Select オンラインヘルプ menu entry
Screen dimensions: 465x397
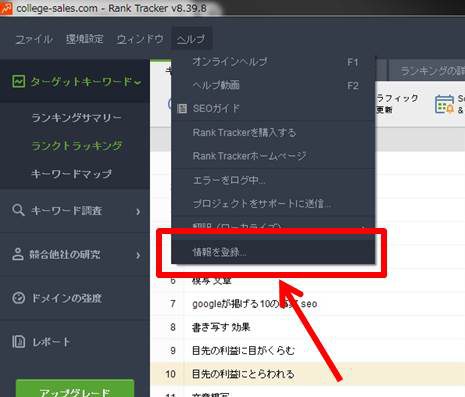pyautogui.click(x=273, y=62)
